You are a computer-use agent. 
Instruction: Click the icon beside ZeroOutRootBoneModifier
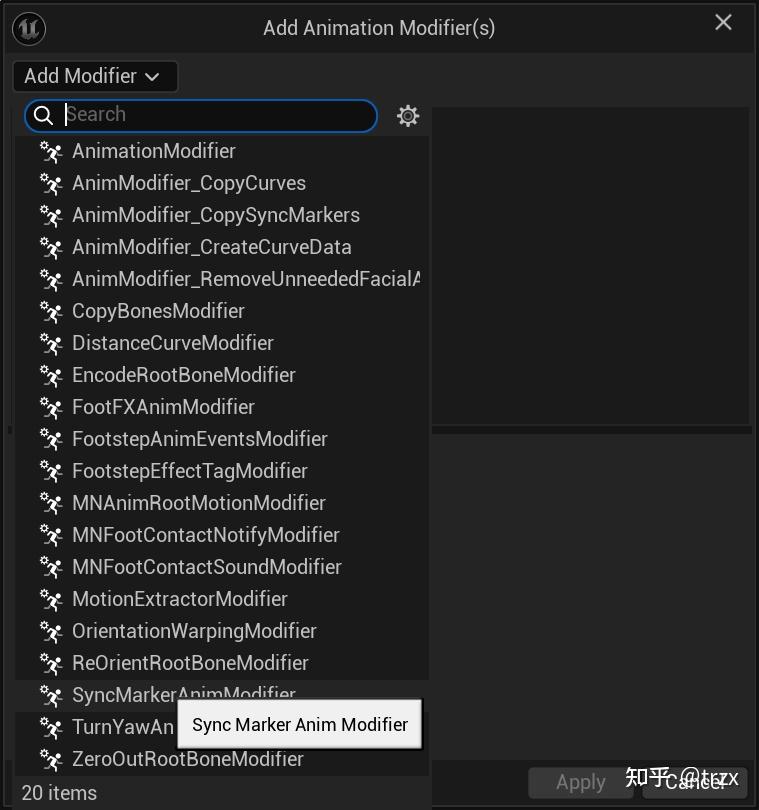[x=51, y=759]
